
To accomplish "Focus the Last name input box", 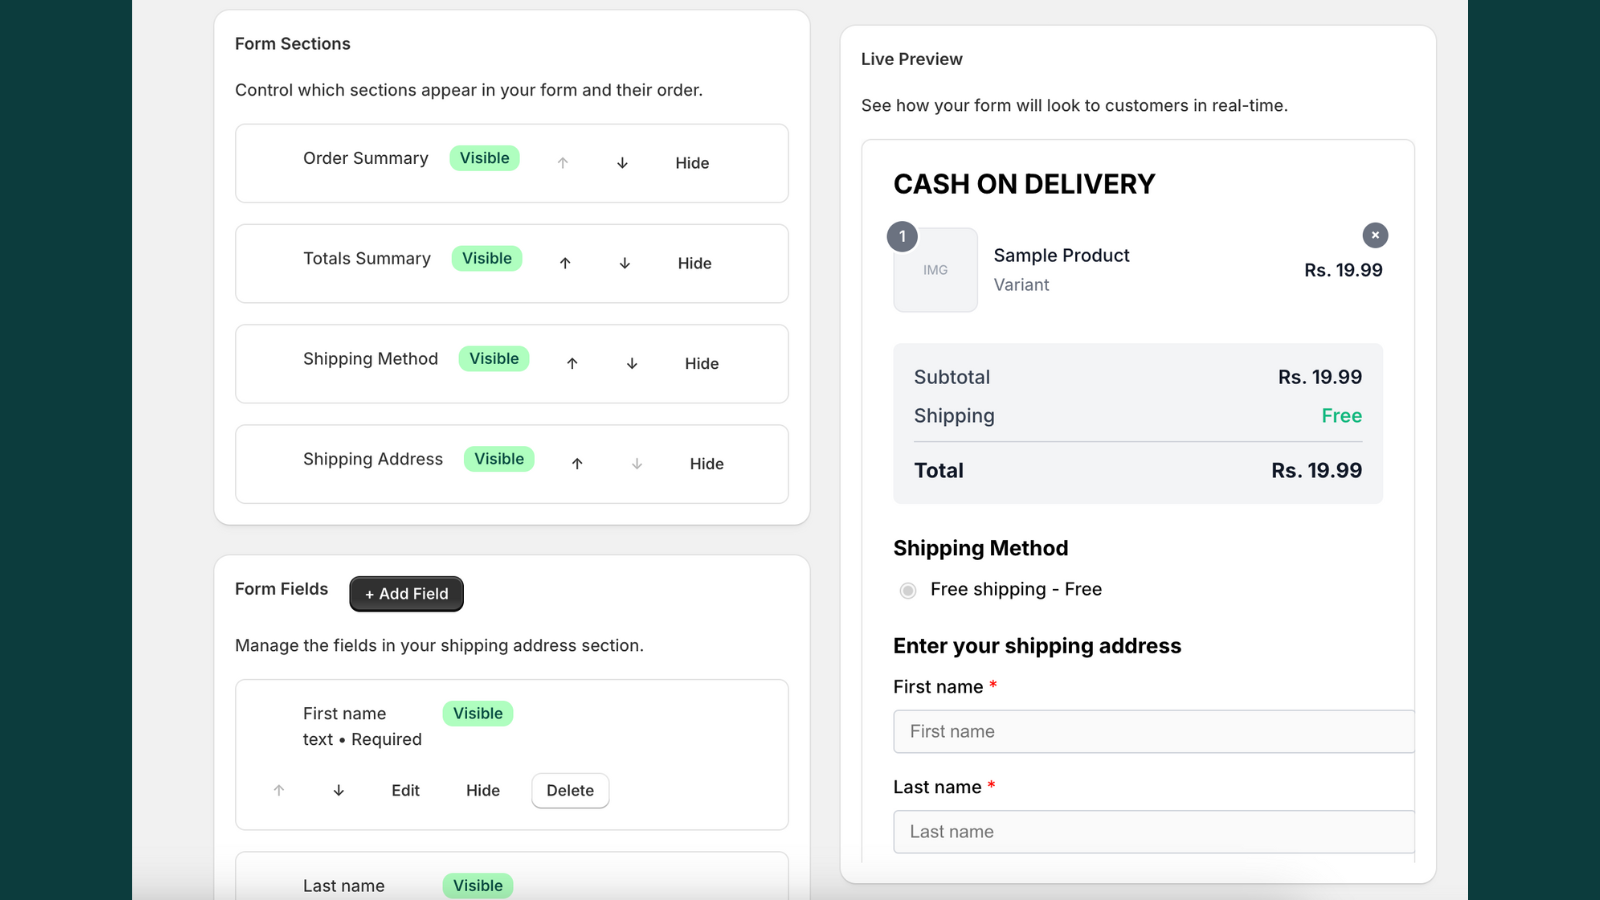I will pos(1152,832).
